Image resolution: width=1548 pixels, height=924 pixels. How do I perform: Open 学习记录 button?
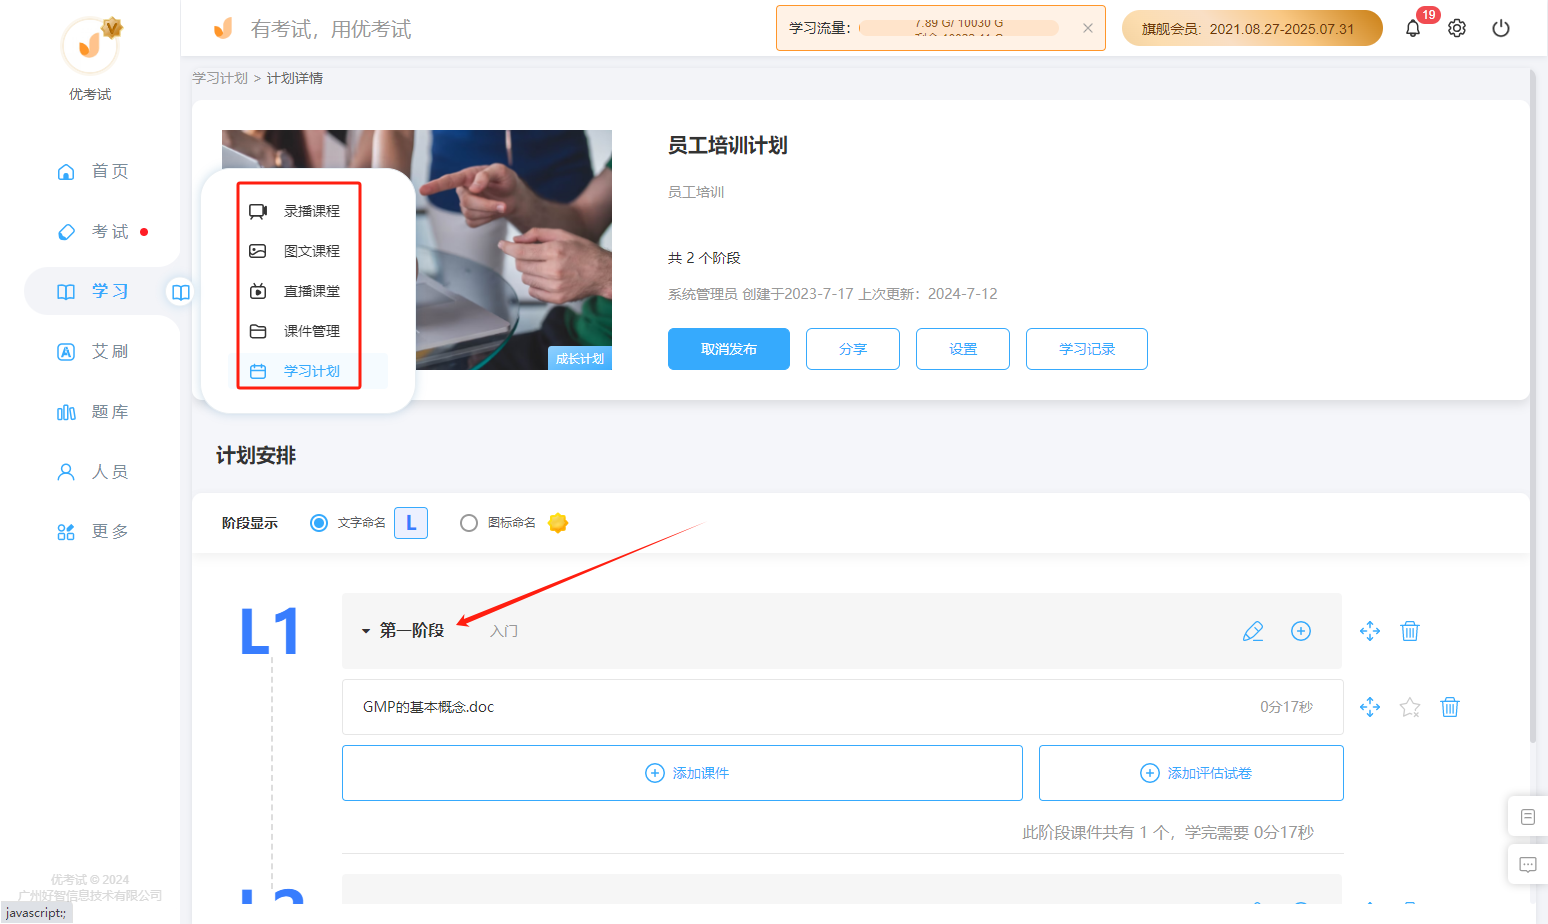pyautogui.click(x=1087, y=349)
